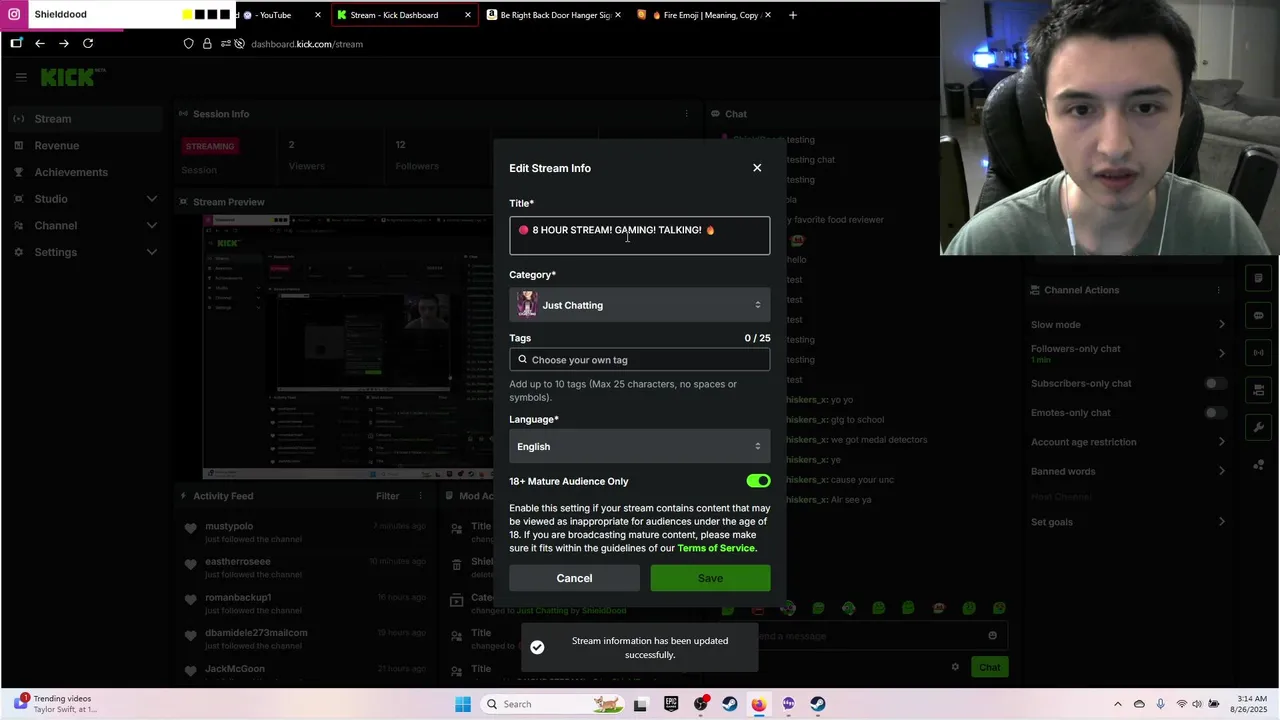Click the channel actions camera icon in right rail
This screenshot has height=720, width=1280.
coord(1258,391)
